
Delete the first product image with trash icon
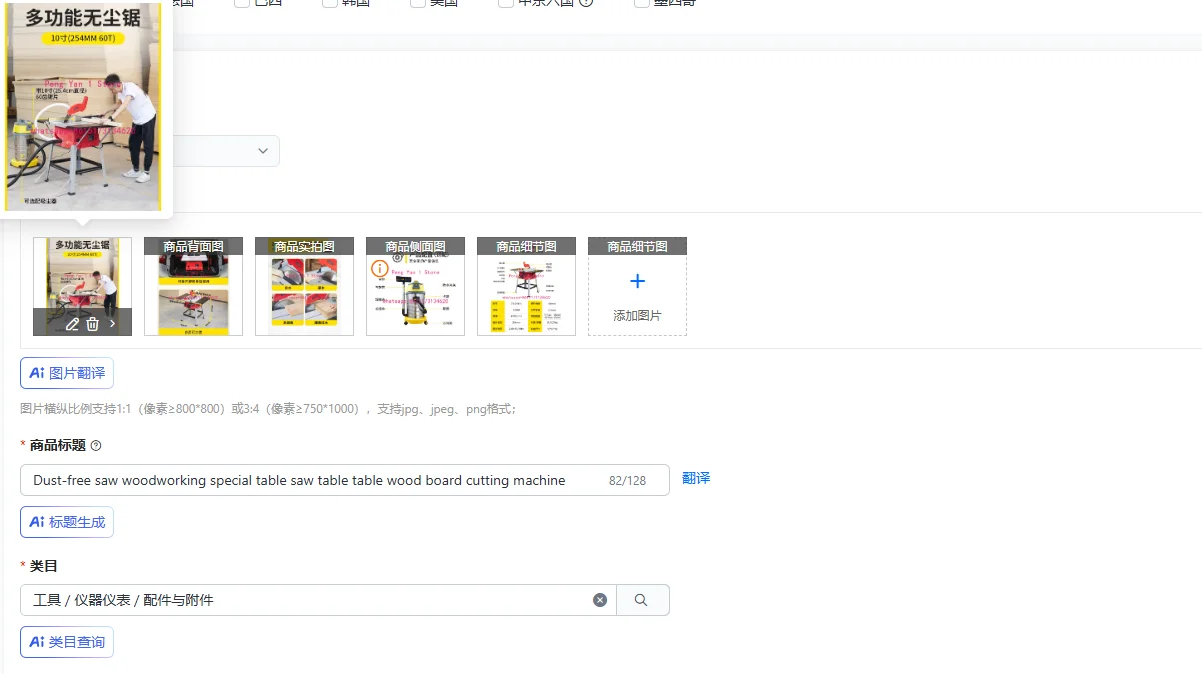point(92,324)
